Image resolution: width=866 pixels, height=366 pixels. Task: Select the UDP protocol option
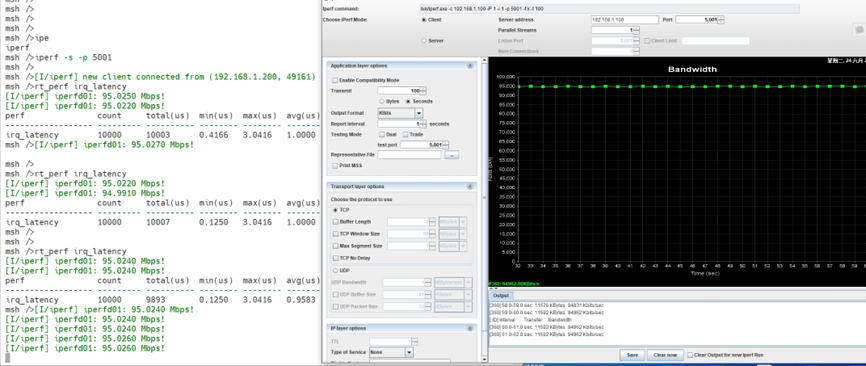pyautogui.click(x=335, y=270)
